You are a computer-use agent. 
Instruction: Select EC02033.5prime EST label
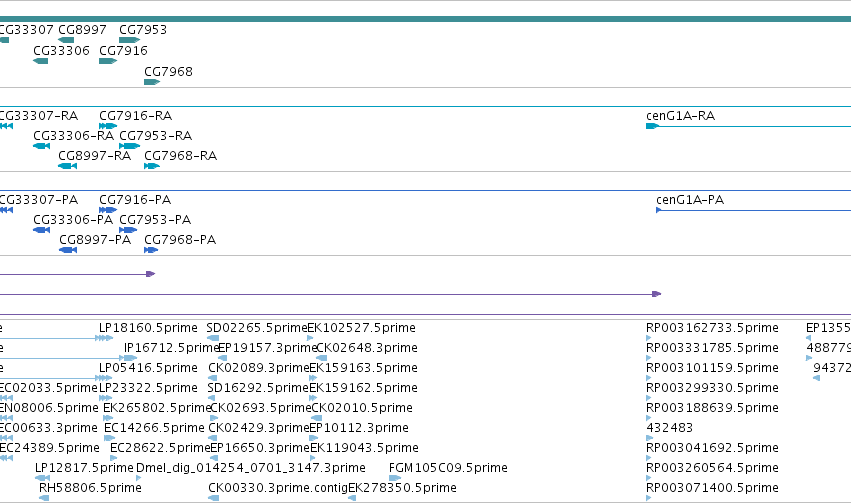pyautogui.click(x=48, y=388)
